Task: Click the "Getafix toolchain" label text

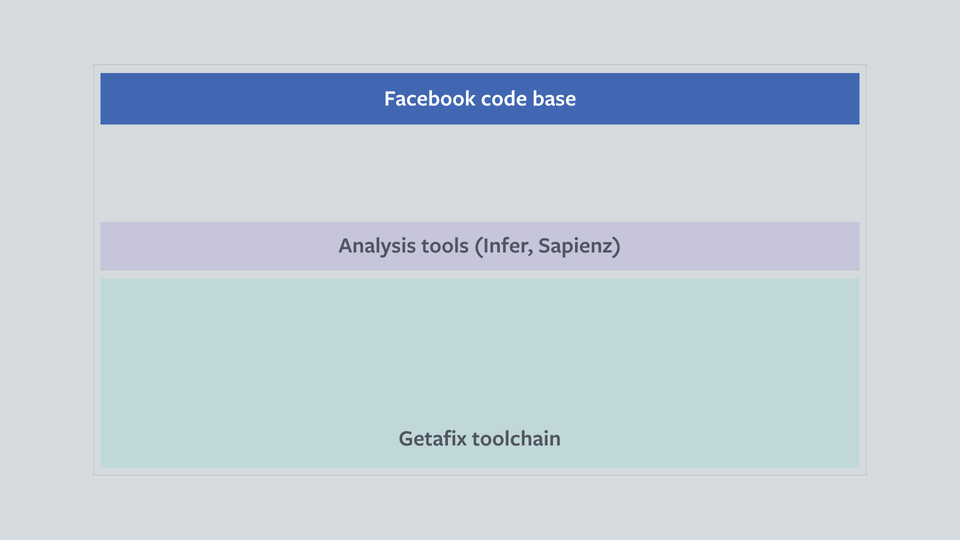Action: pos(479,438)
